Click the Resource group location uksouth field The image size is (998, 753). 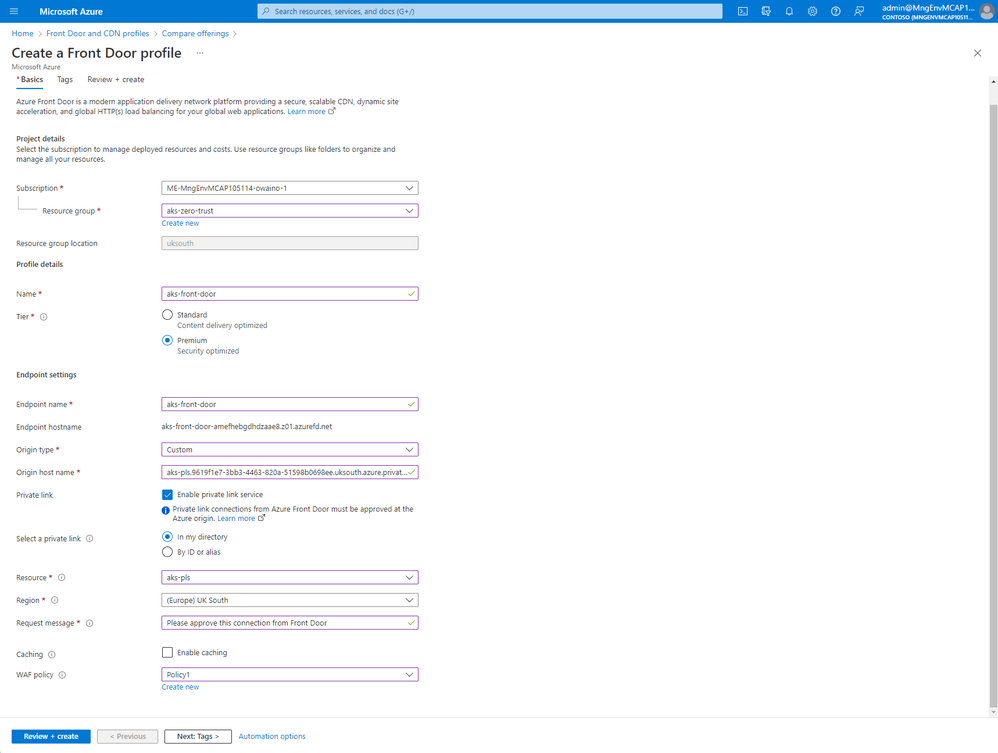click(x=290, y=243)
